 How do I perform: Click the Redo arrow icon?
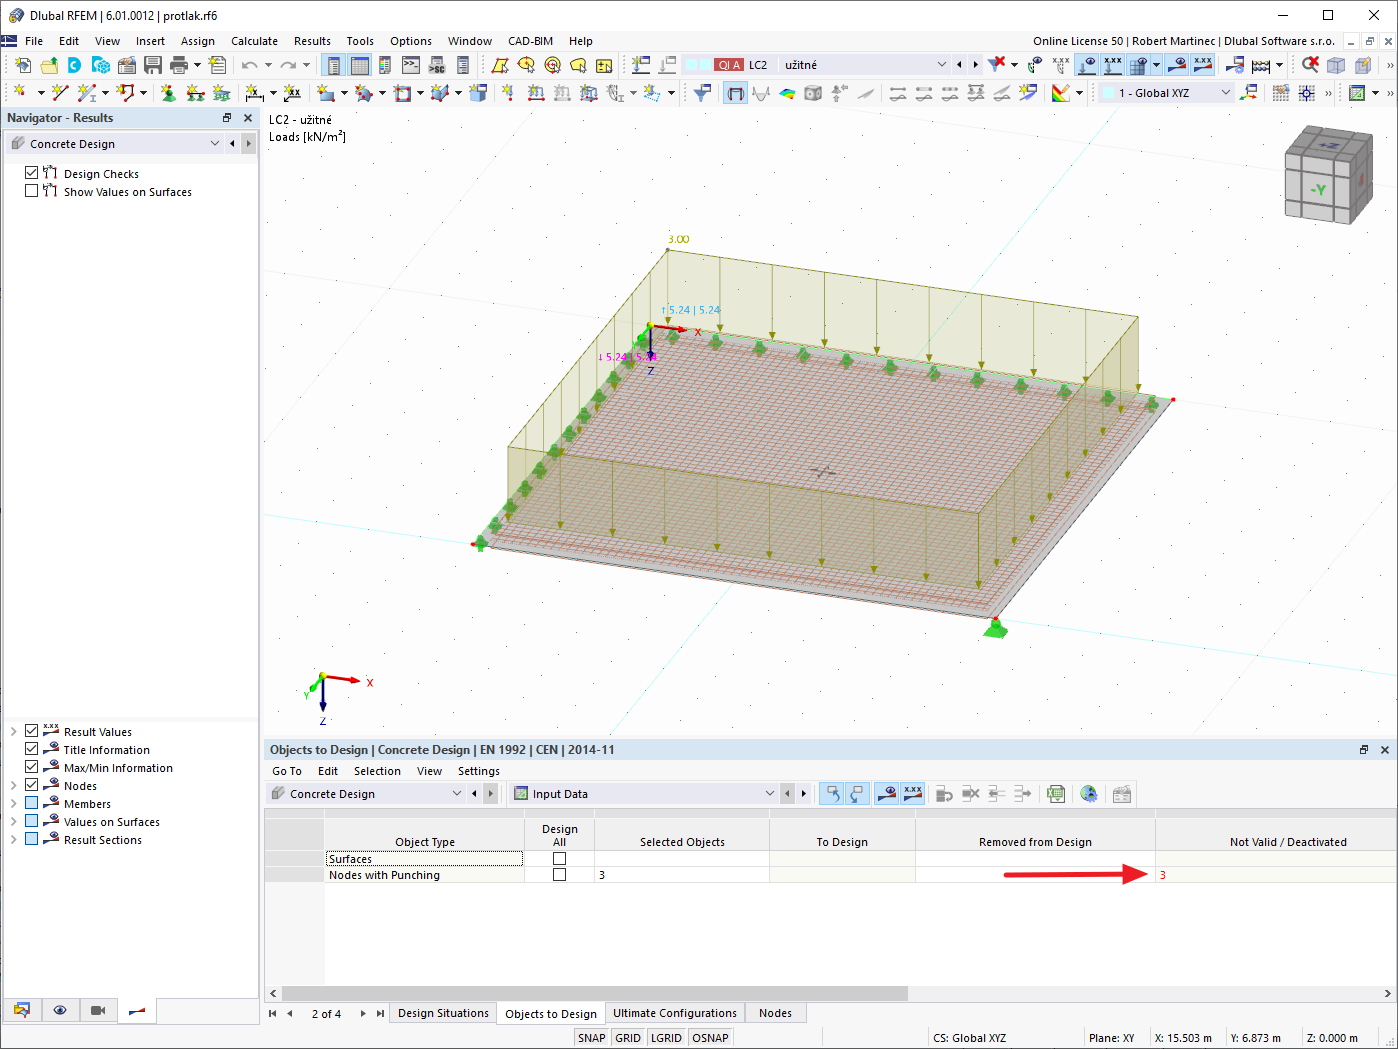coord(288,65)
